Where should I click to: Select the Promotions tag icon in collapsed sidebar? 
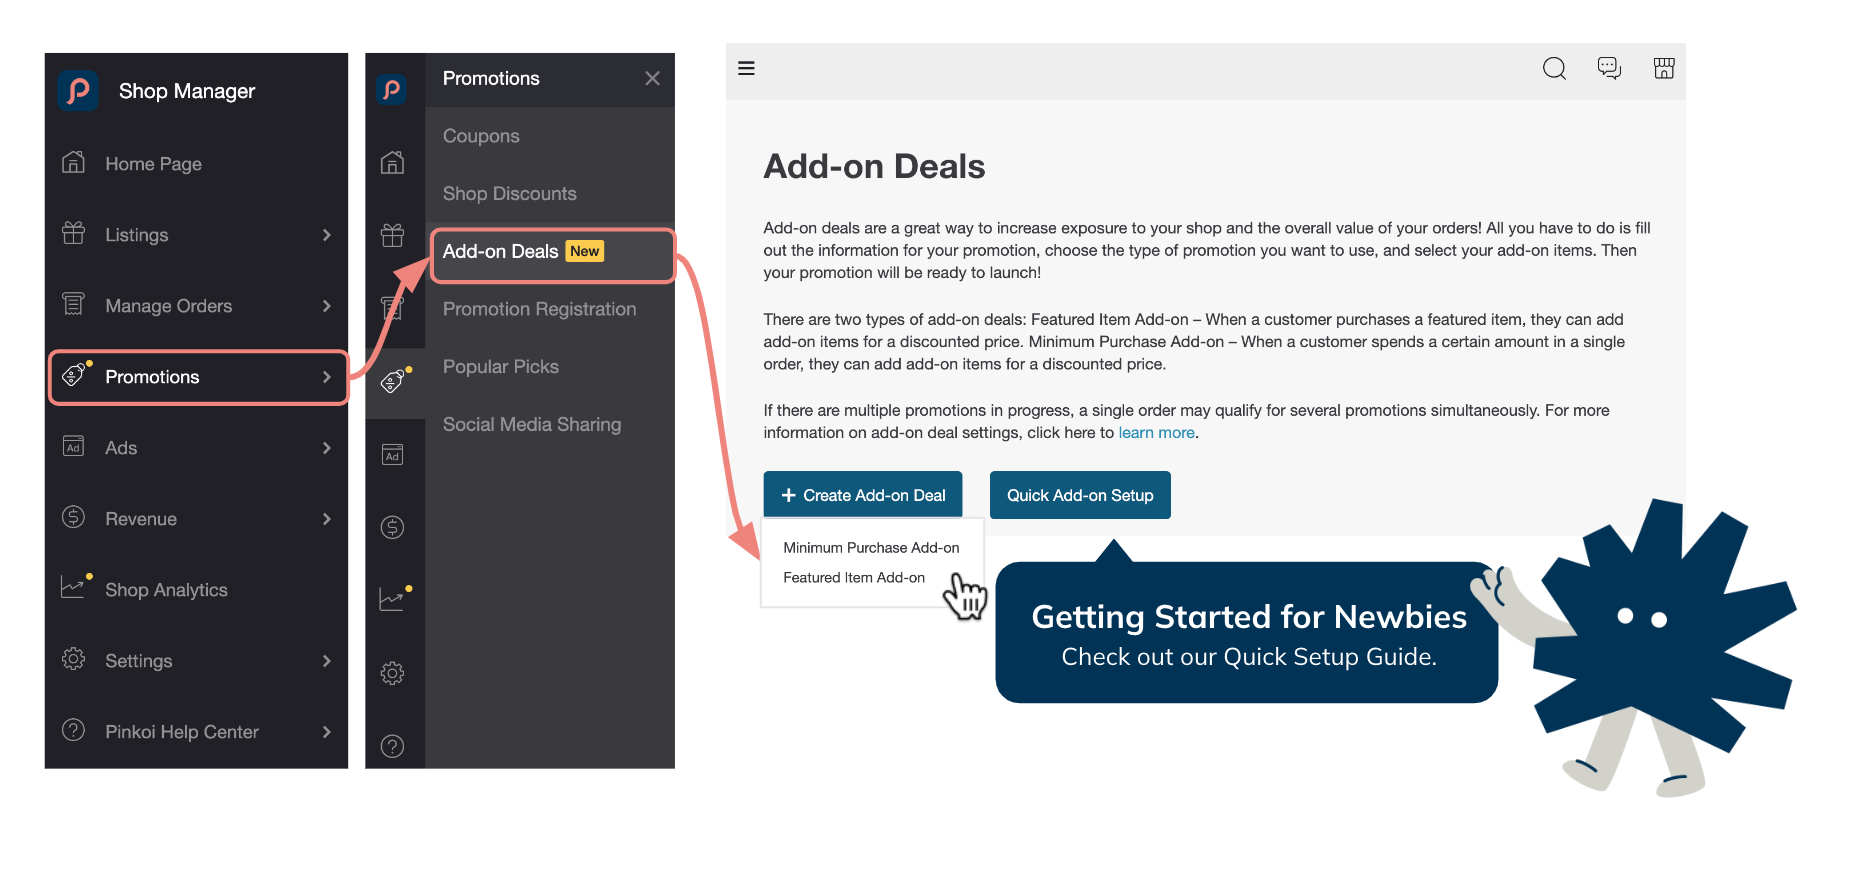(392, 381)
